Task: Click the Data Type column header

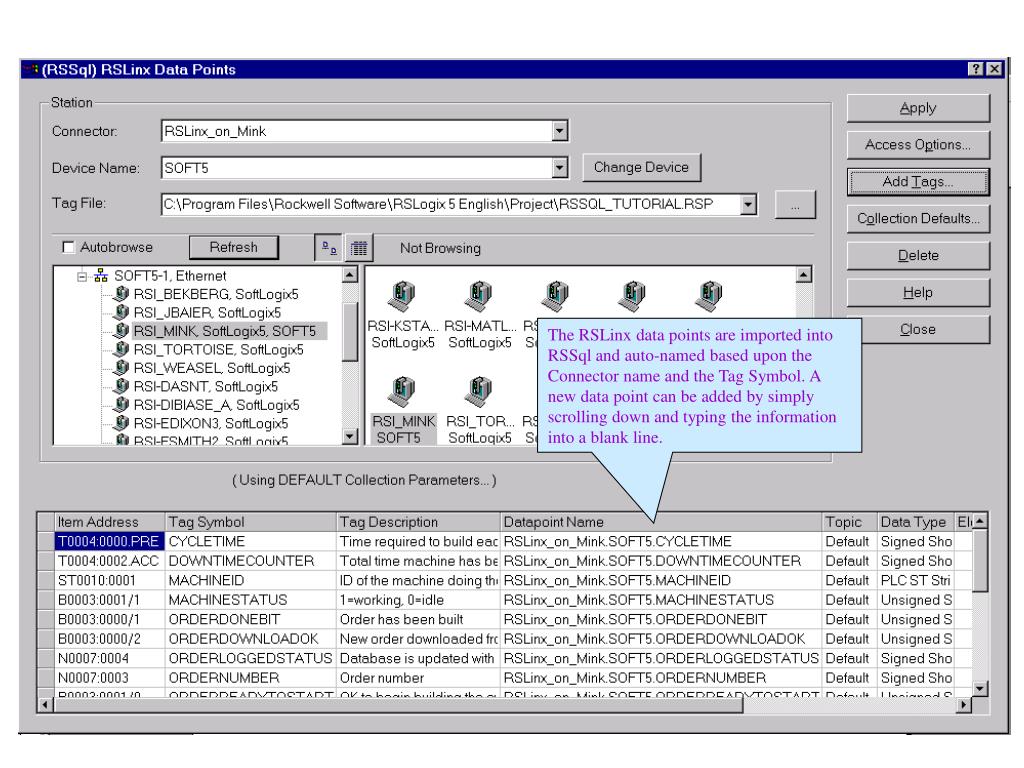Action: tap(915, 522)
